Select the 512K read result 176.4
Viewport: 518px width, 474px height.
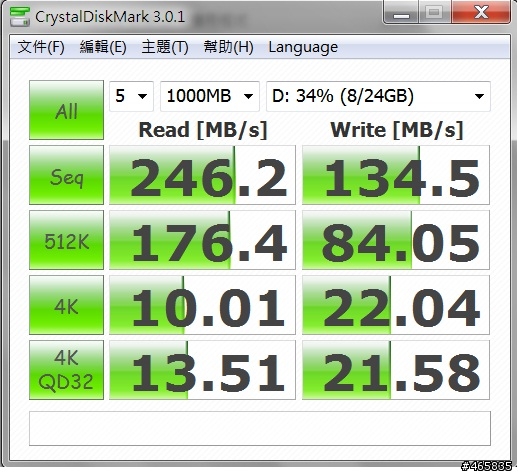(202, 240)
